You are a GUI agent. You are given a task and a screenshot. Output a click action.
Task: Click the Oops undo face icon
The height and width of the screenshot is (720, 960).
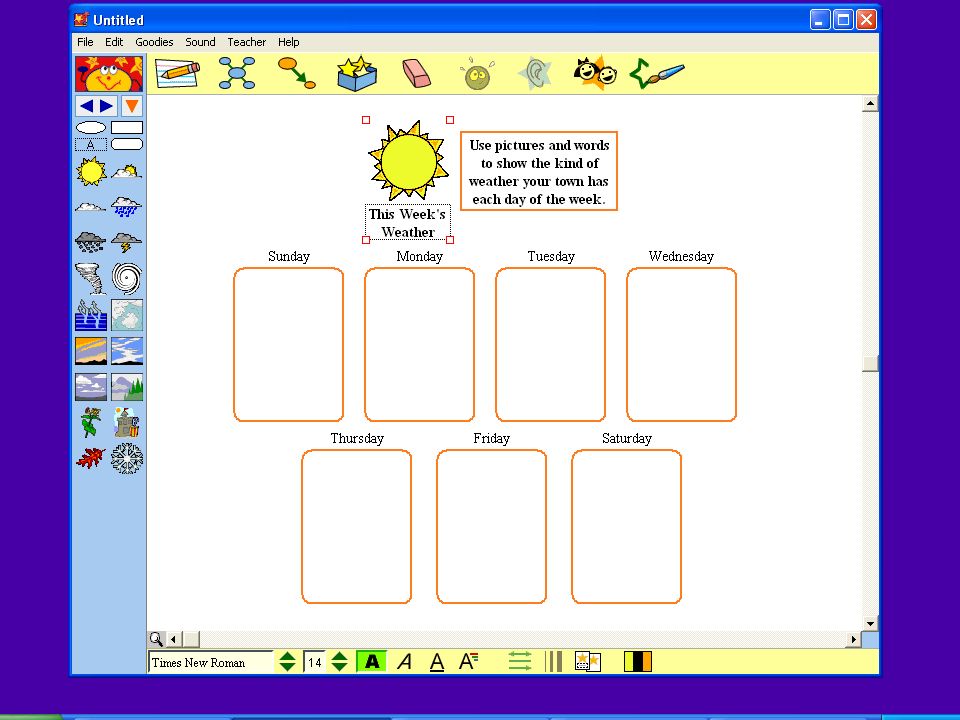pyautogui.click(x=478, y=74)
